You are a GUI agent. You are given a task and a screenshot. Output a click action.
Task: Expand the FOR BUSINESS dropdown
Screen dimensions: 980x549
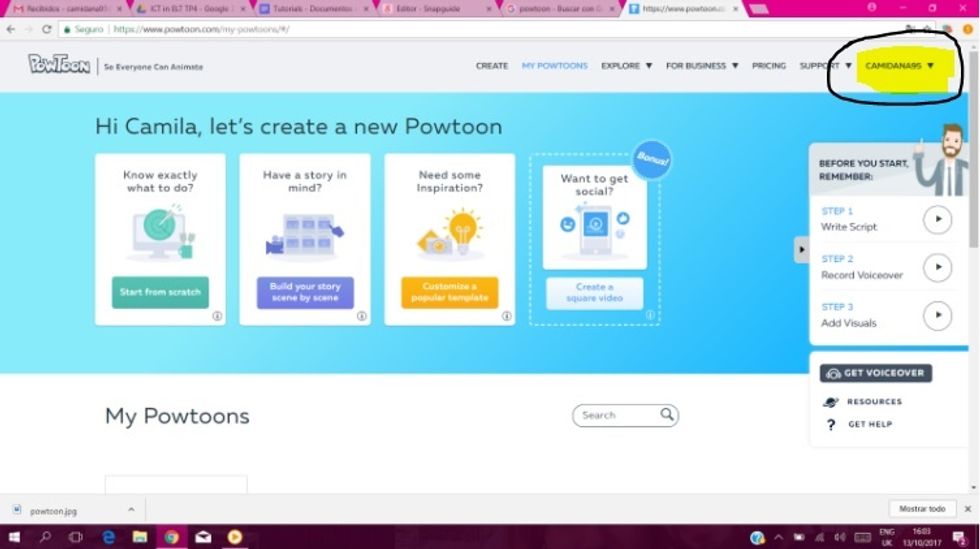[x=702, y=66]
